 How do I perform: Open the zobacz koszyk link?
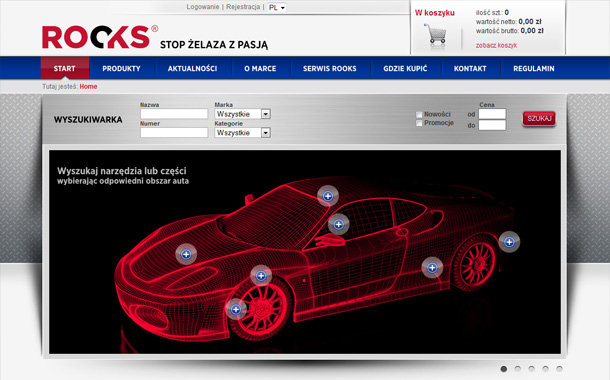(x=496, y=46)
